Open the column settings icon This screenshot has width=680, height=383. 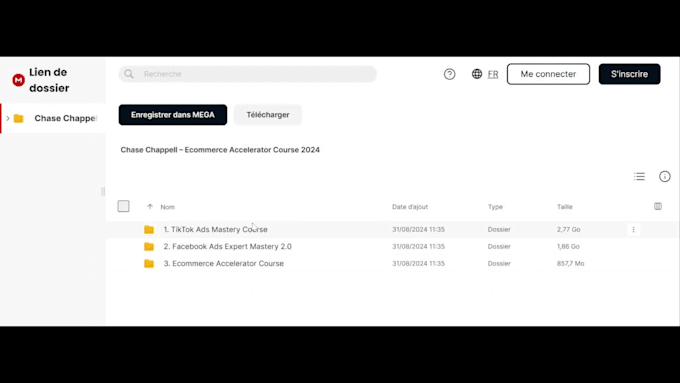pos(658,206)
